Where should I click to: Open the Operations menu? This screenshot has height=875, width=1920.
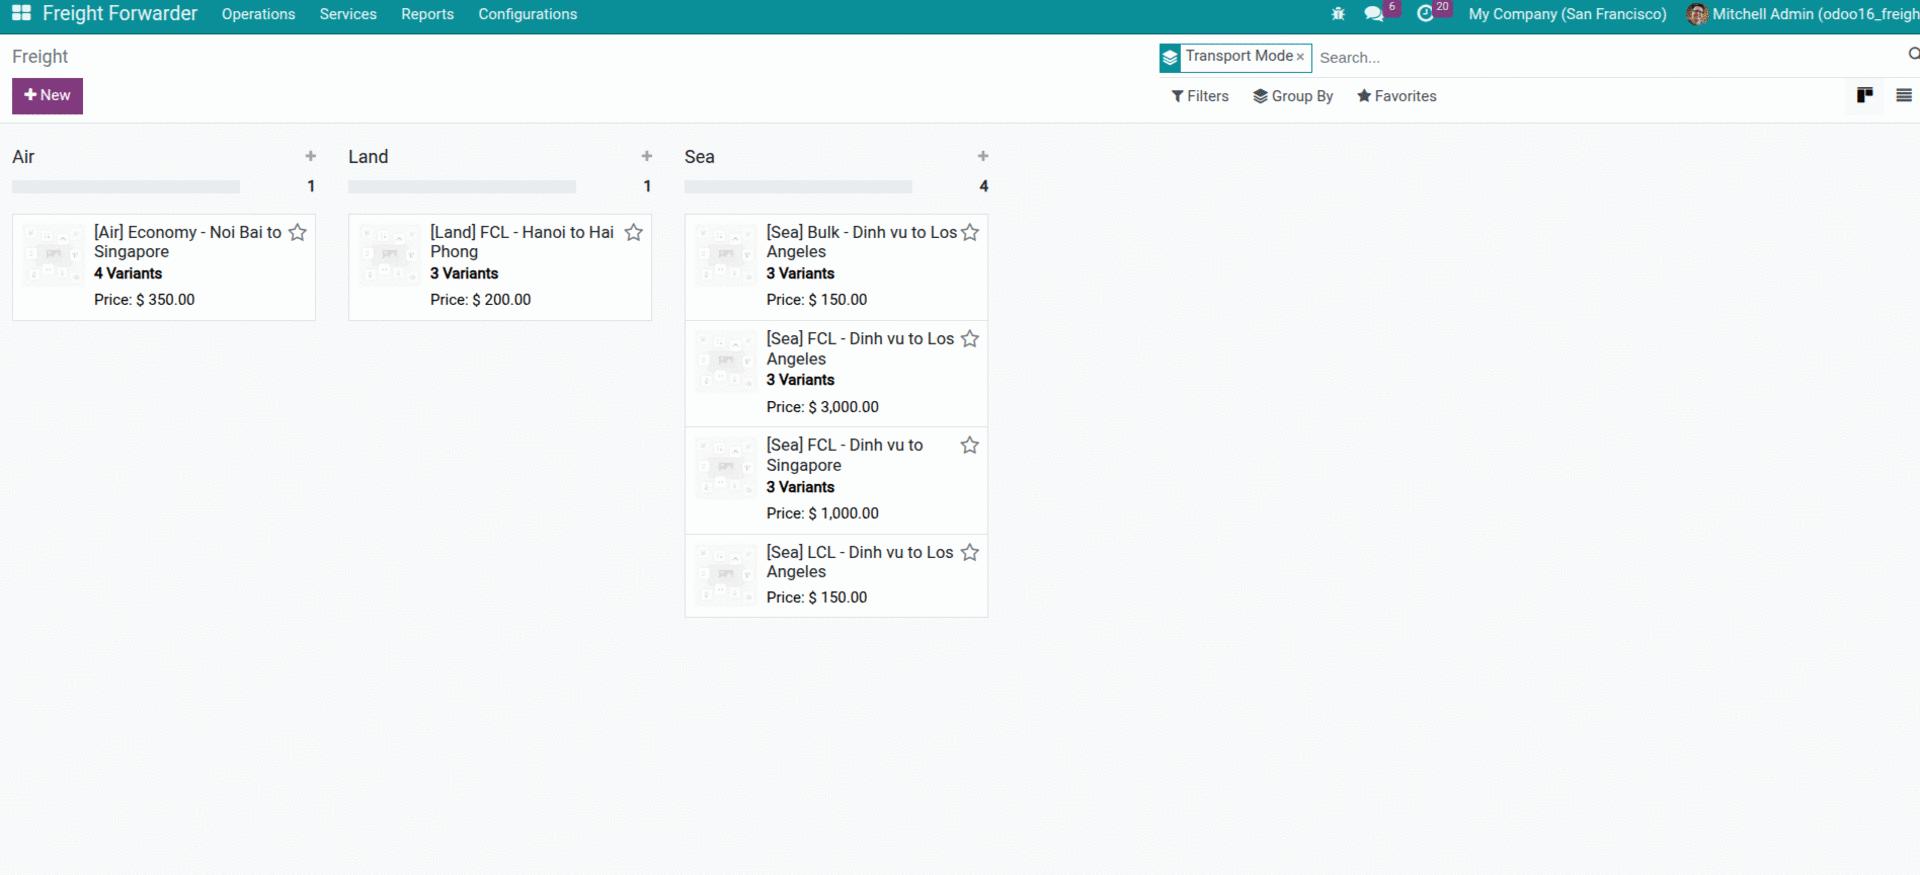pyautogui.click(x=258, y=14)
